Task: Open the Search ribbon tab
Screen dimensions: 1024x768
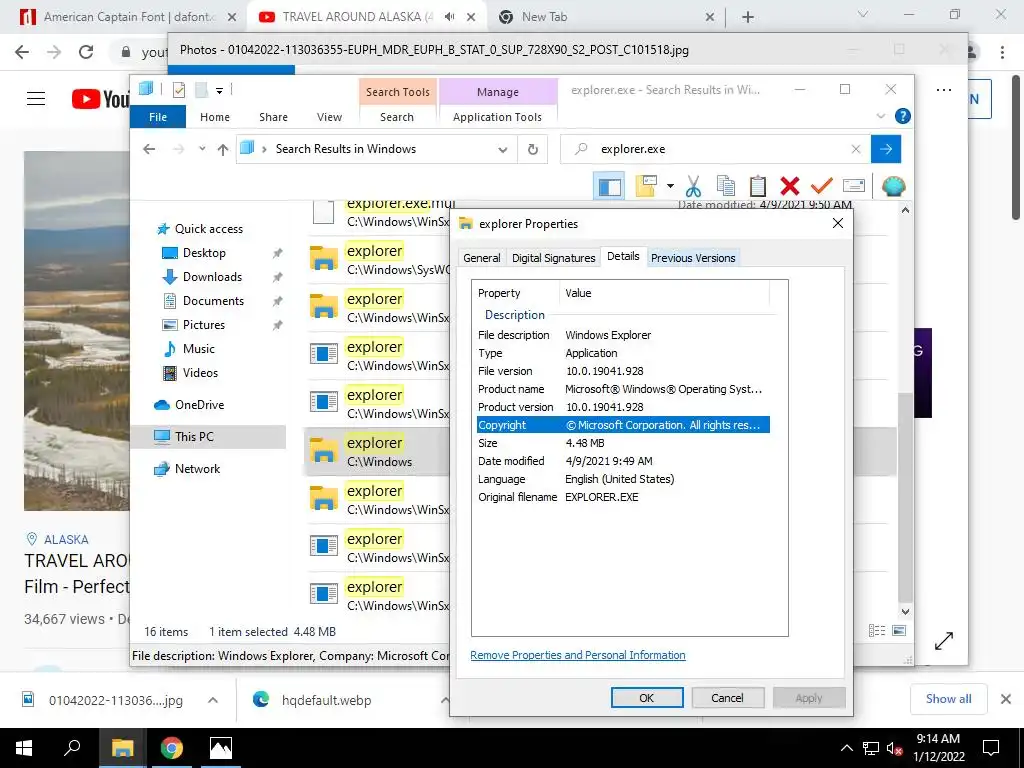Action: tap(397, 117)
